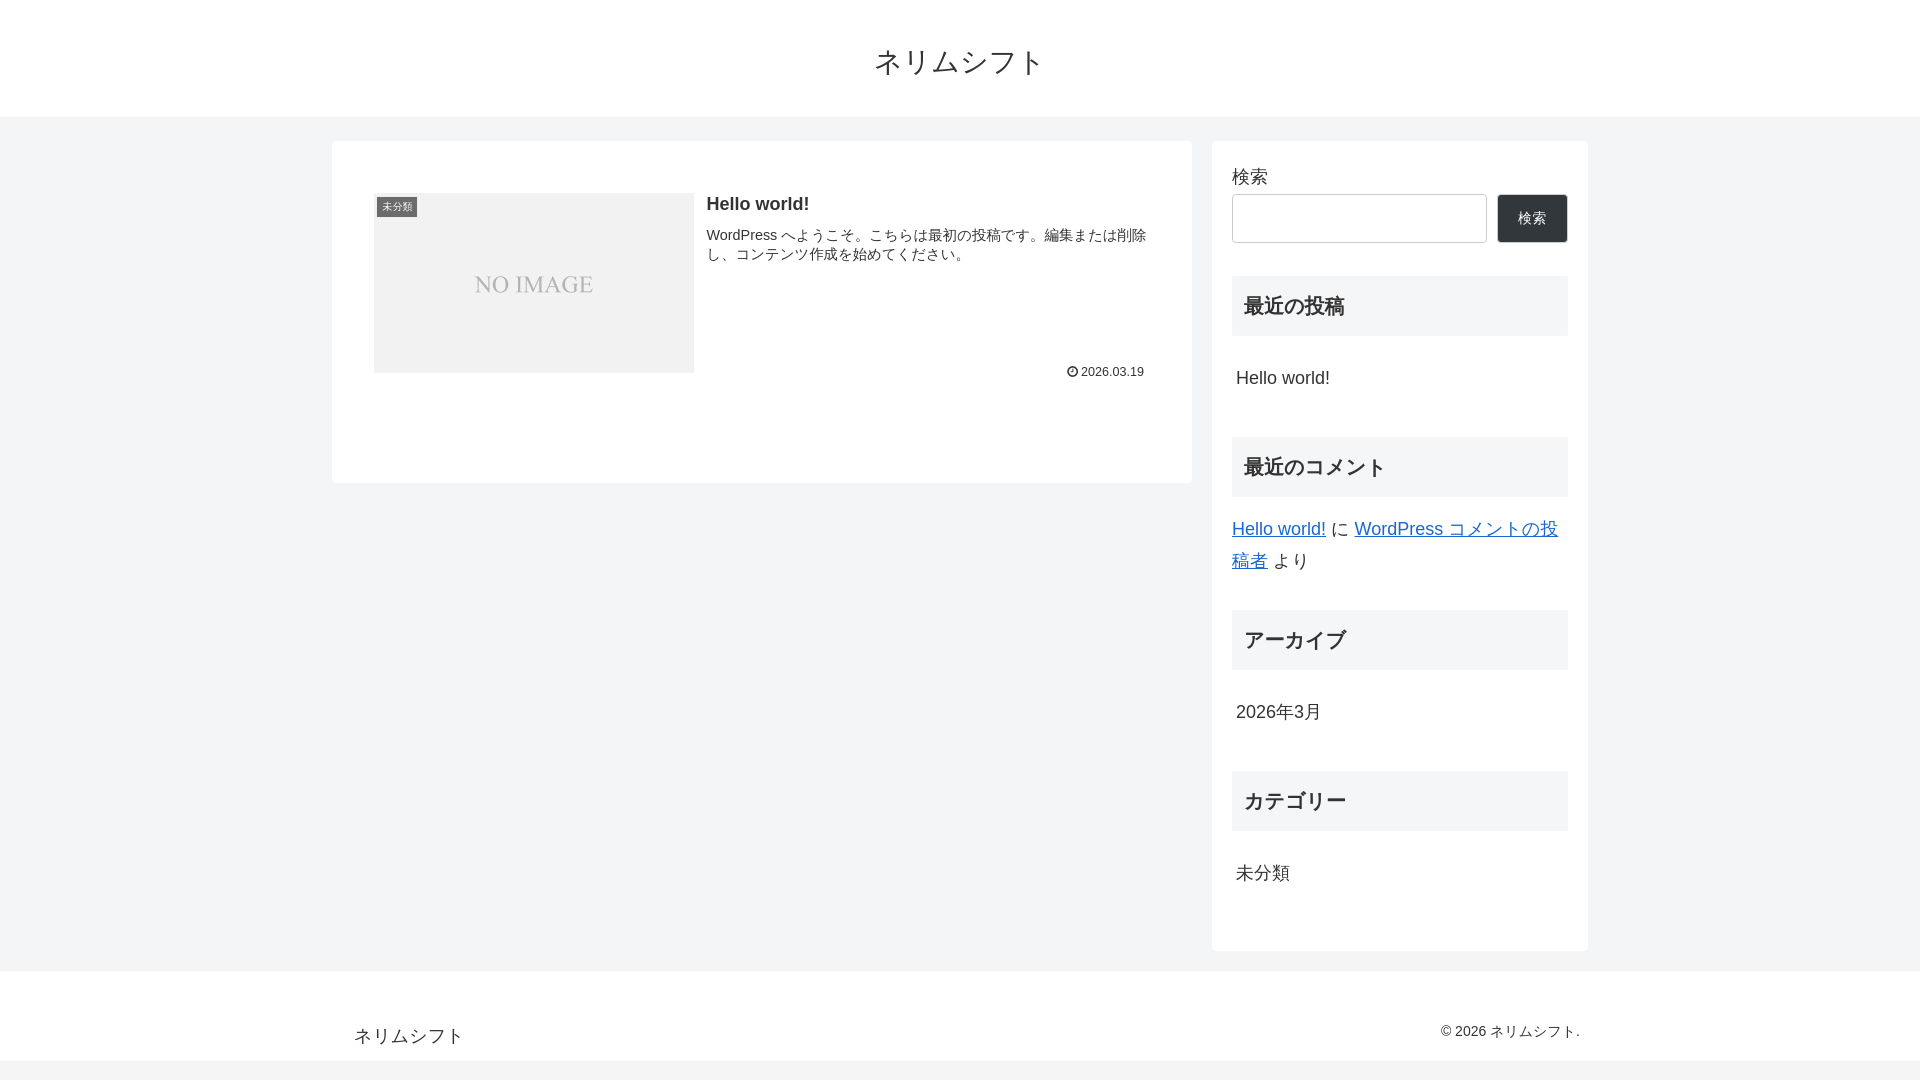Open the 未分類 category link in sidebar
The image size is (1920, 1080).
pyautogui.click(x=1262, y=873)
